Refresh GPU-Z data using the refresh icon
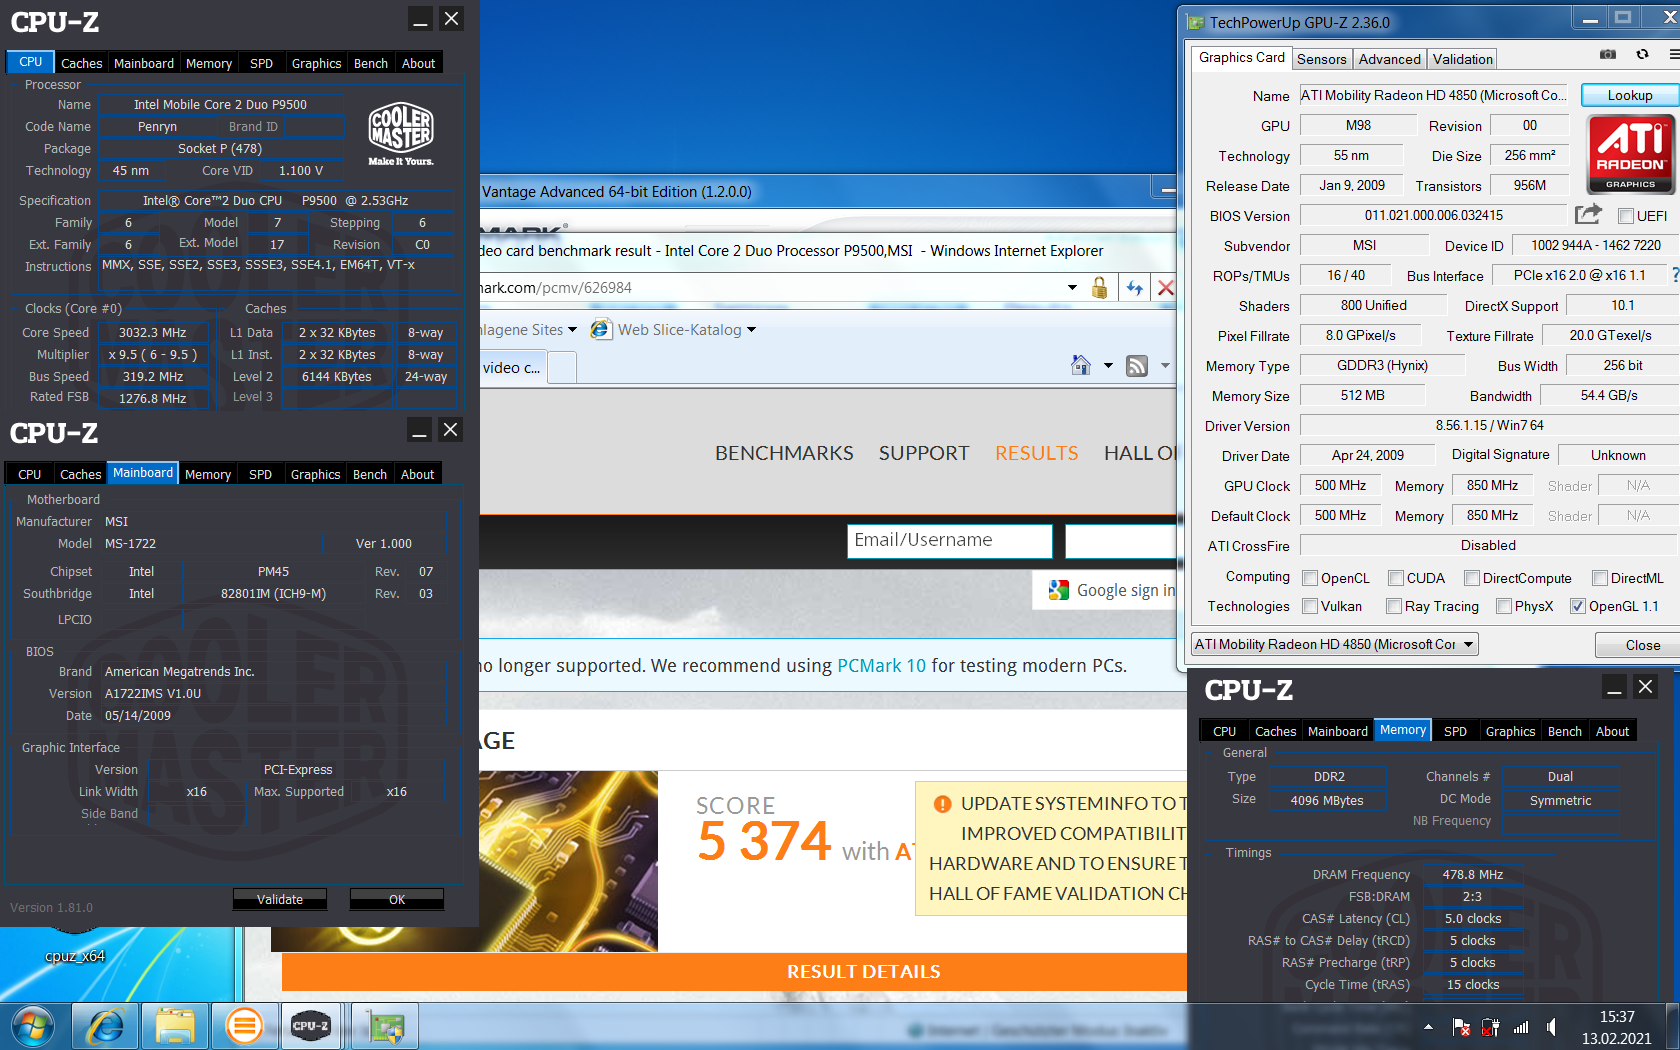 [x=1642, y=54]
